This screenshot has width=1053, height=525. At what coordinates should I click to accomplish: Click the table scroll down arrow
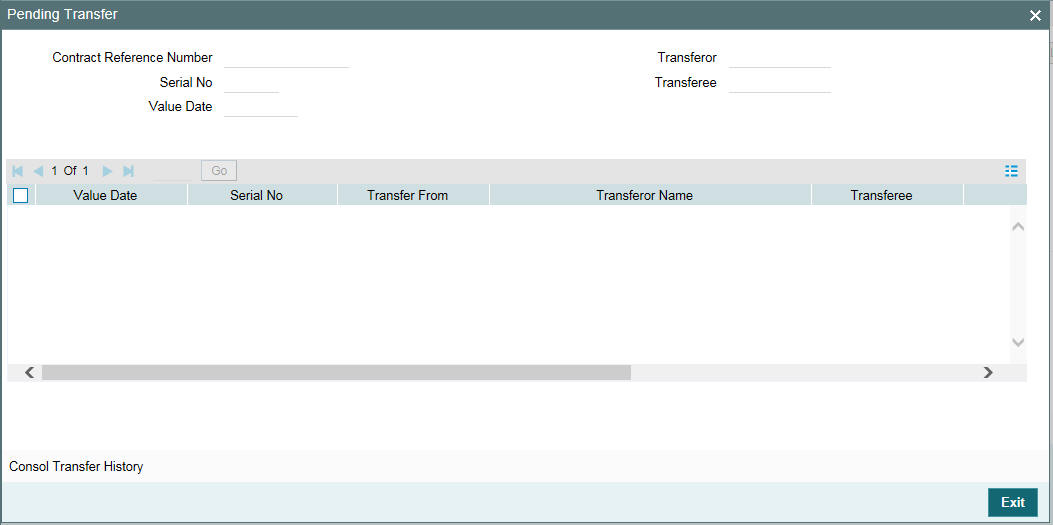[1018, 342]
